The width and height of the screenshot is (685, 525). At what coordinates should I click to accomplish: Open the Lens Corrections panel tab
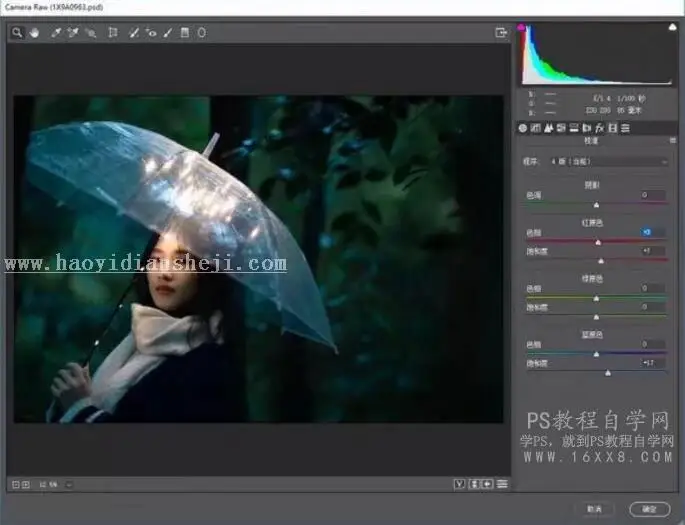587,128
